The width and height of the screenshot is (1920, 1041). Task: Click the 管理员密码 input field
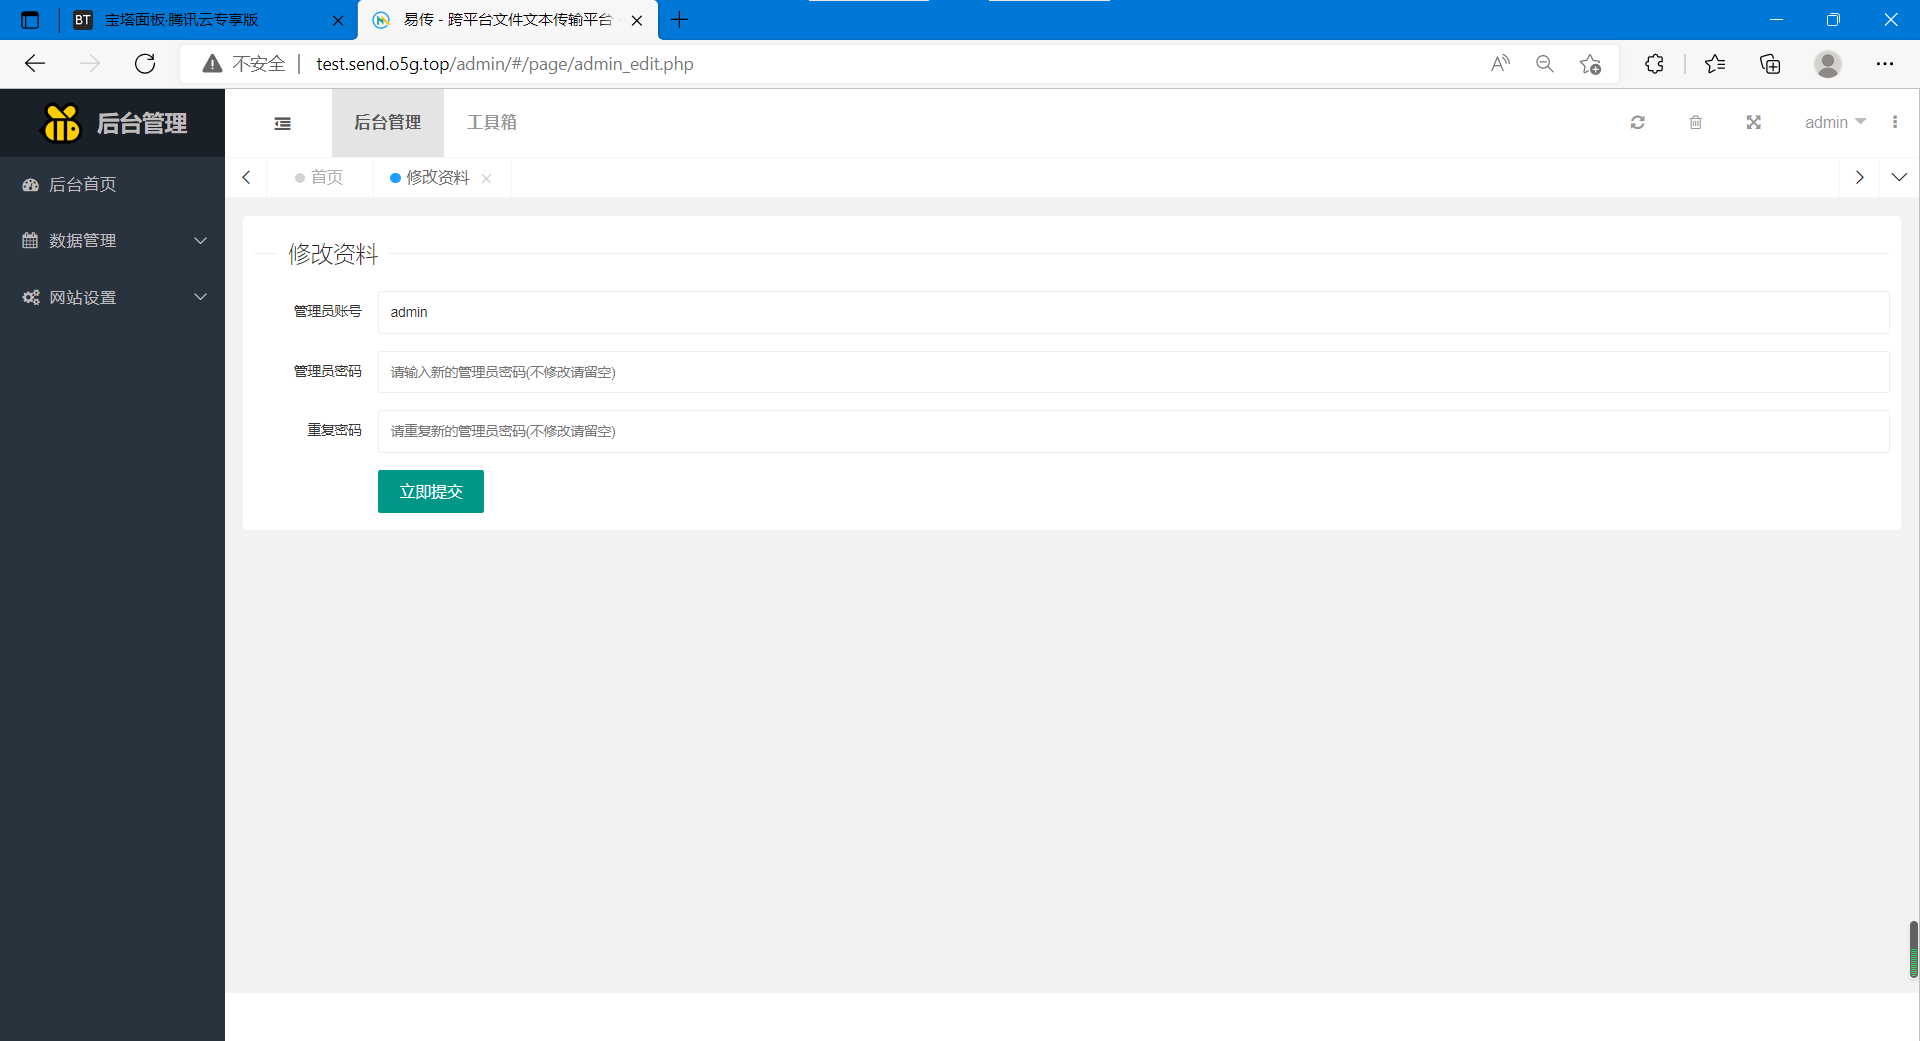tap(1133, 372)
